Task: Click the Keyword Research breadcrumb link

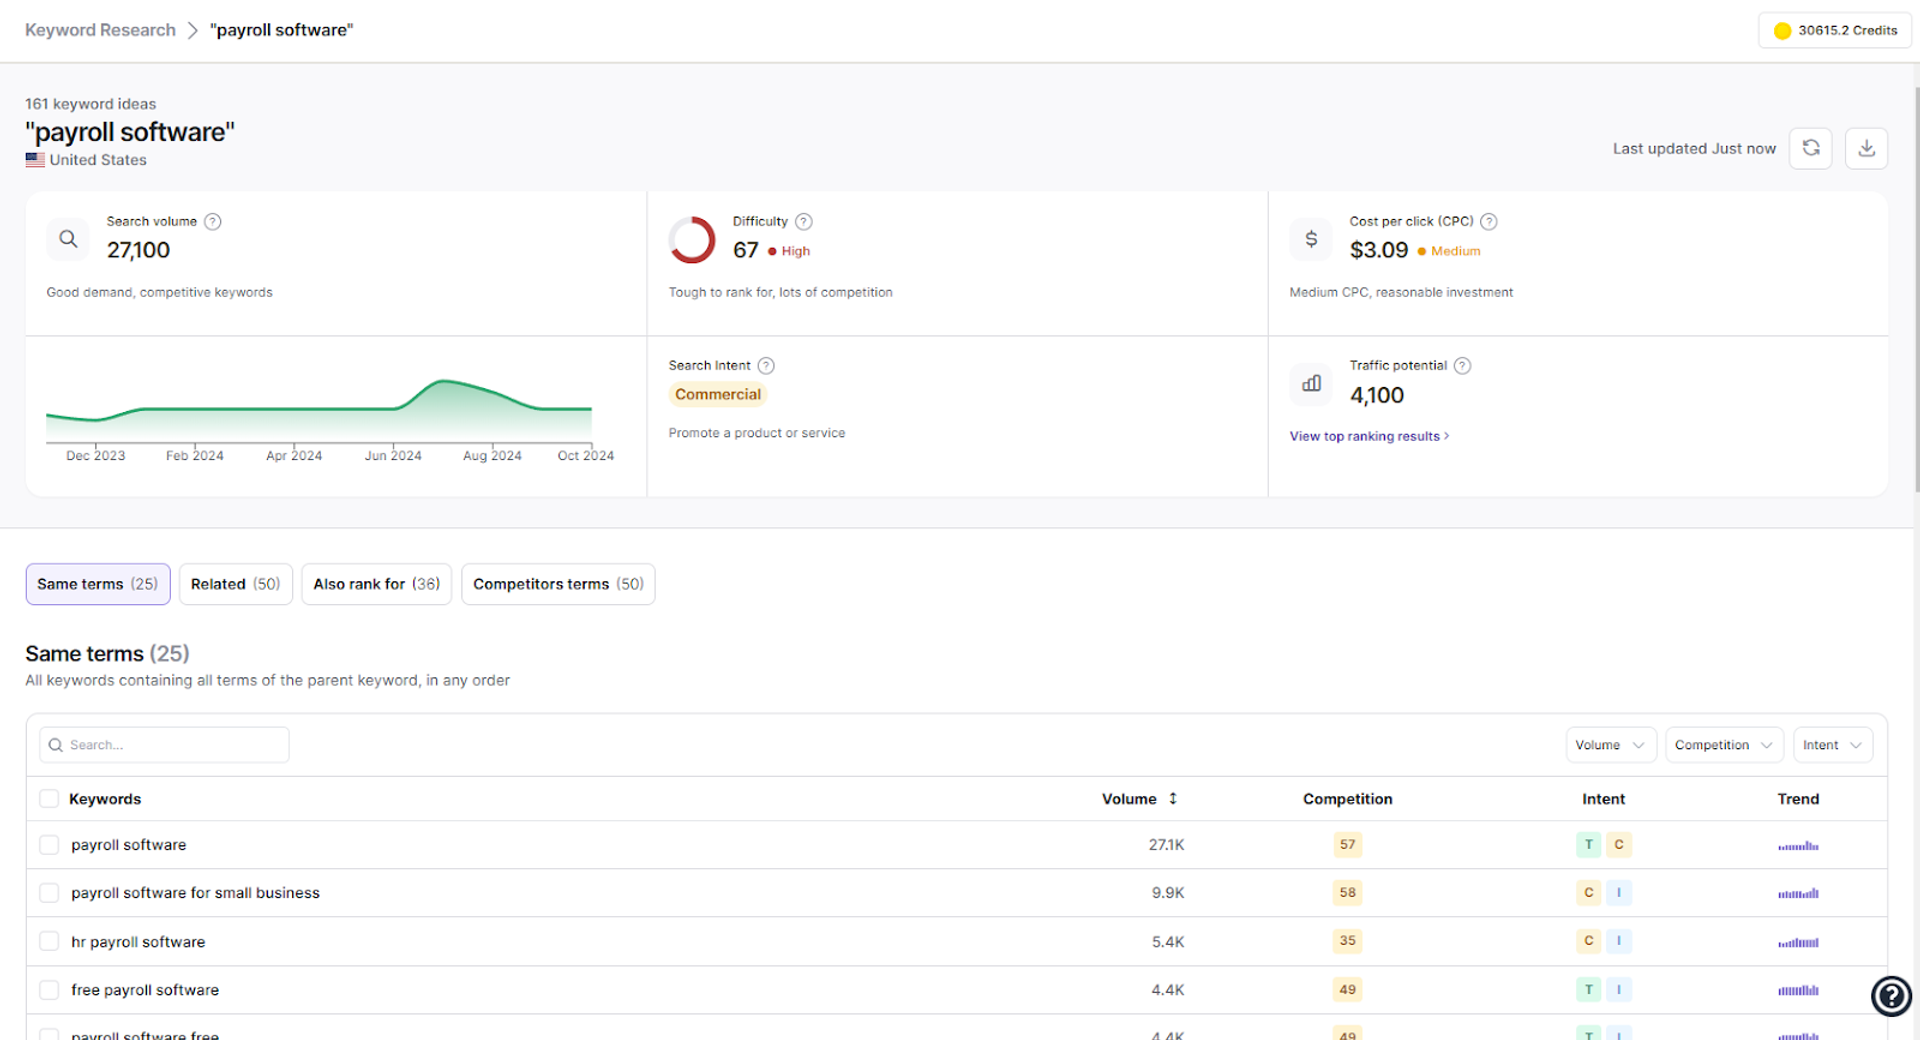Action: (x=100, y=30)
